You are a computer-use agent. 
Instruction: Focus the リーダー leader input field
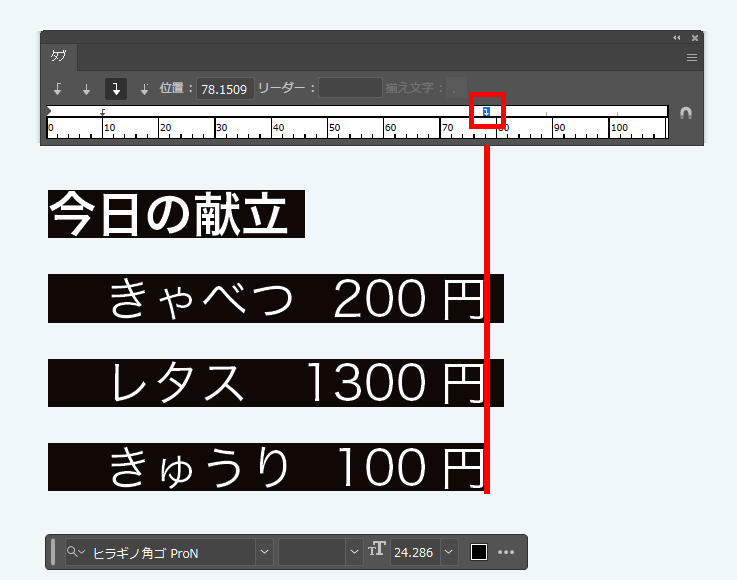coord(350,88)
